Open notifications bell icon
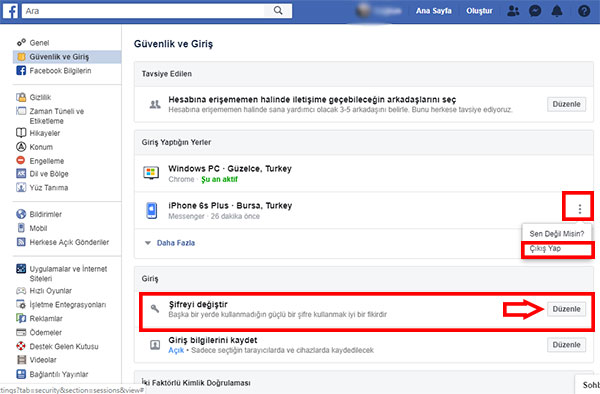 557,11
